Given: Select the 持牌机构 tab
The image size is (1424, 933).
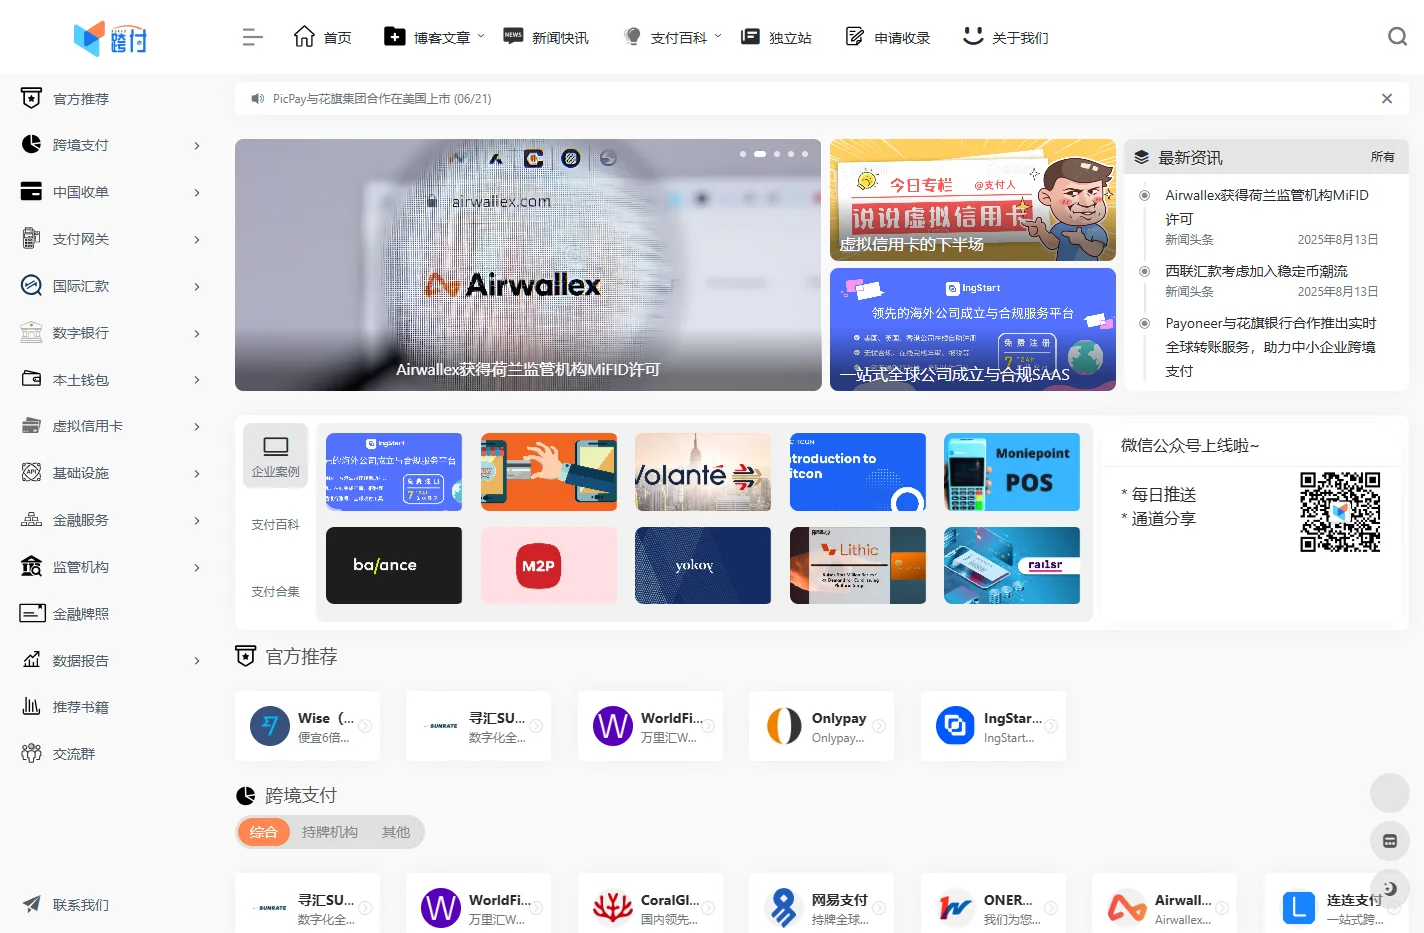Looking at the screenshot, I should [x=330, y=832].
